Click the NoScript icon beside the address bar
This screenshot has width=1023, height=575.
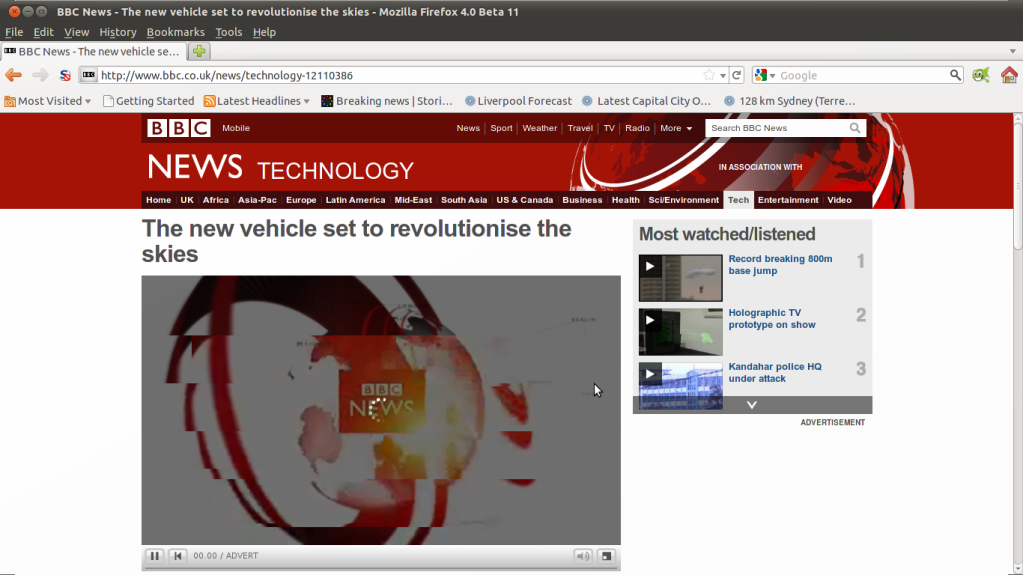pos(65,76)
